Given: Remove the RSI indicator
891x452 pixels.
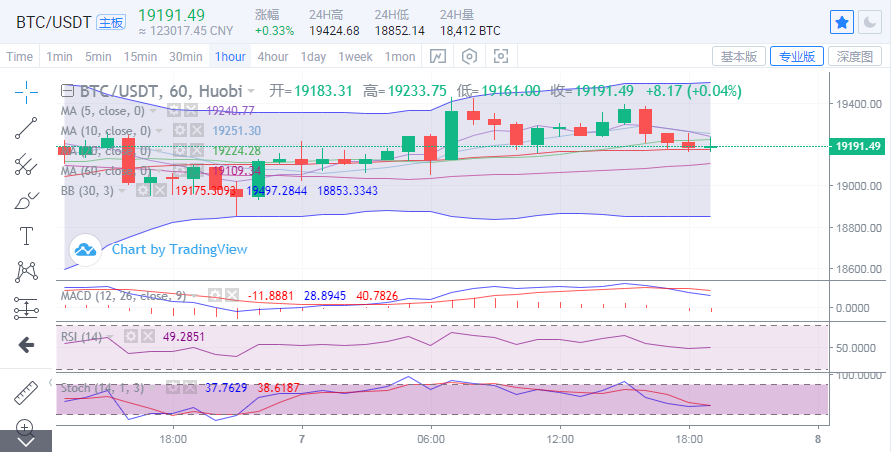Looking at the screenshot, I should (x=148, y=337).
